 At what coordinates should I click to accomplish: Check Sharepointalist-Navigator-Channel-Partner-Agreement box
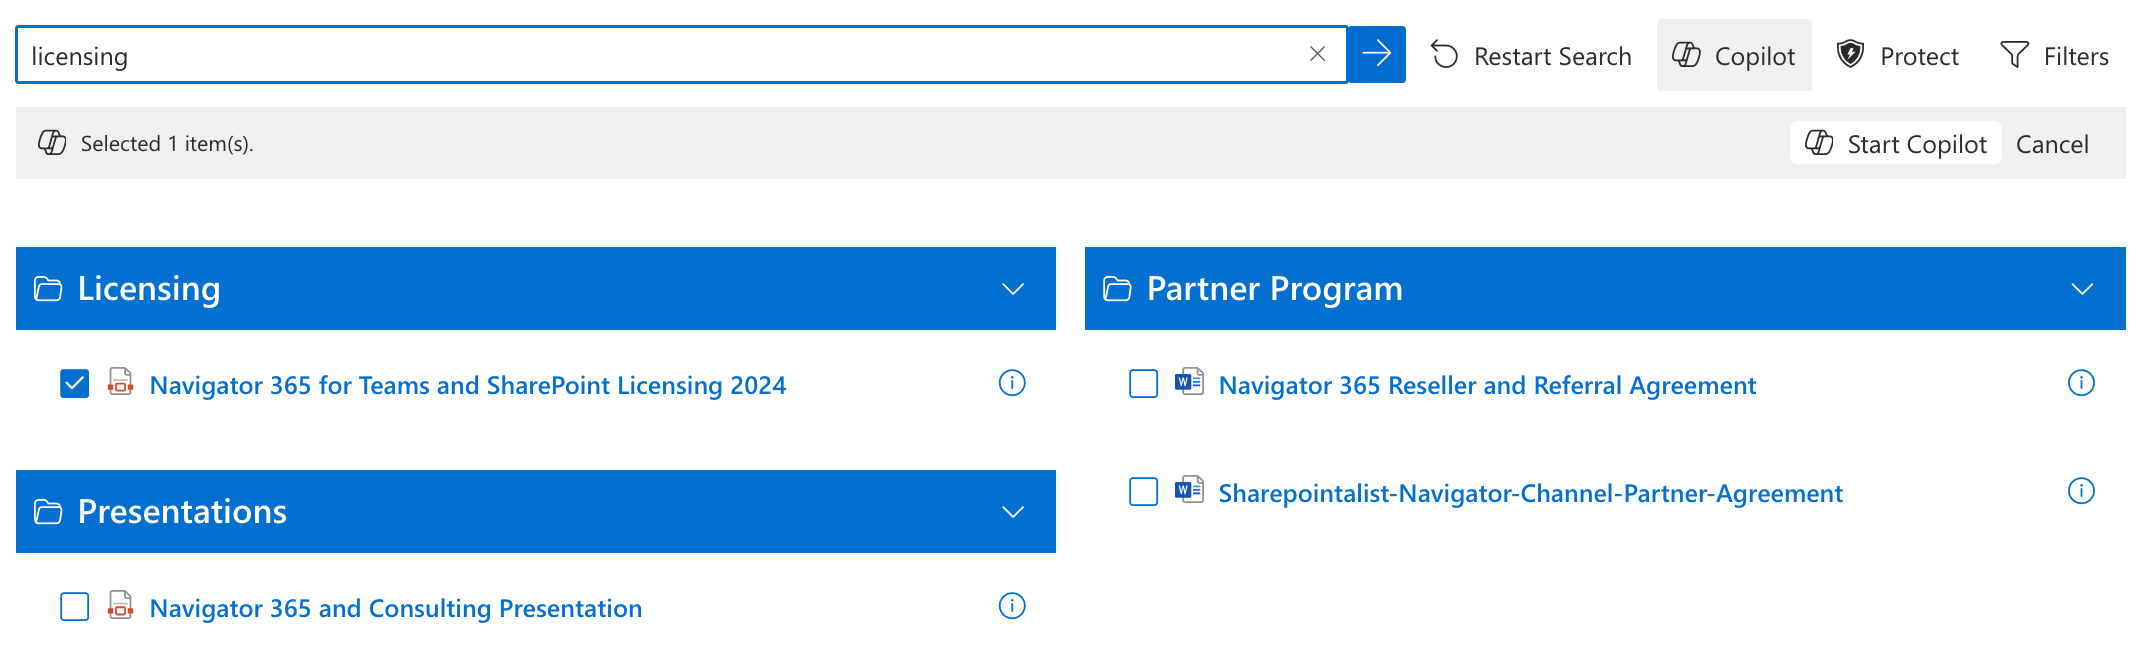[1143, 492]
